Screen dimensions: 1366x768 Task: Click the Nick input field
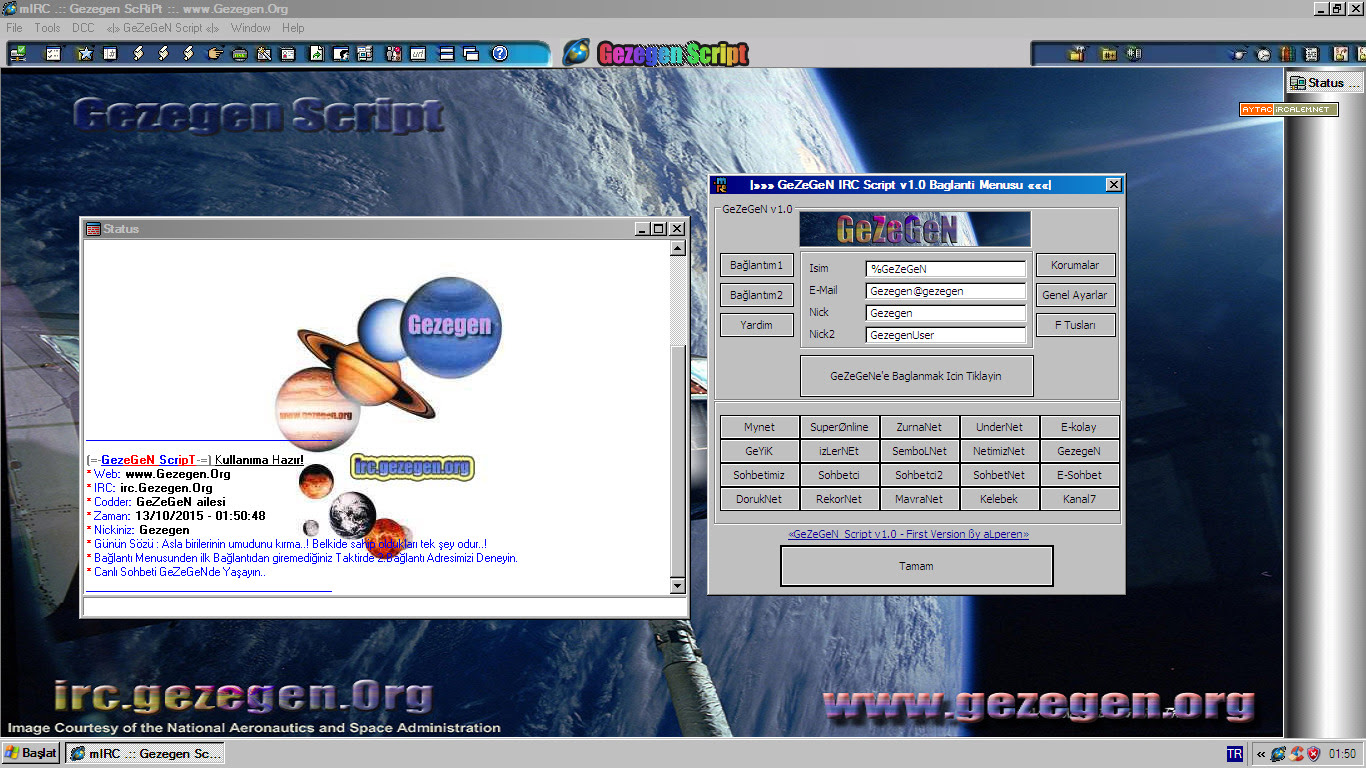point(946,313)
